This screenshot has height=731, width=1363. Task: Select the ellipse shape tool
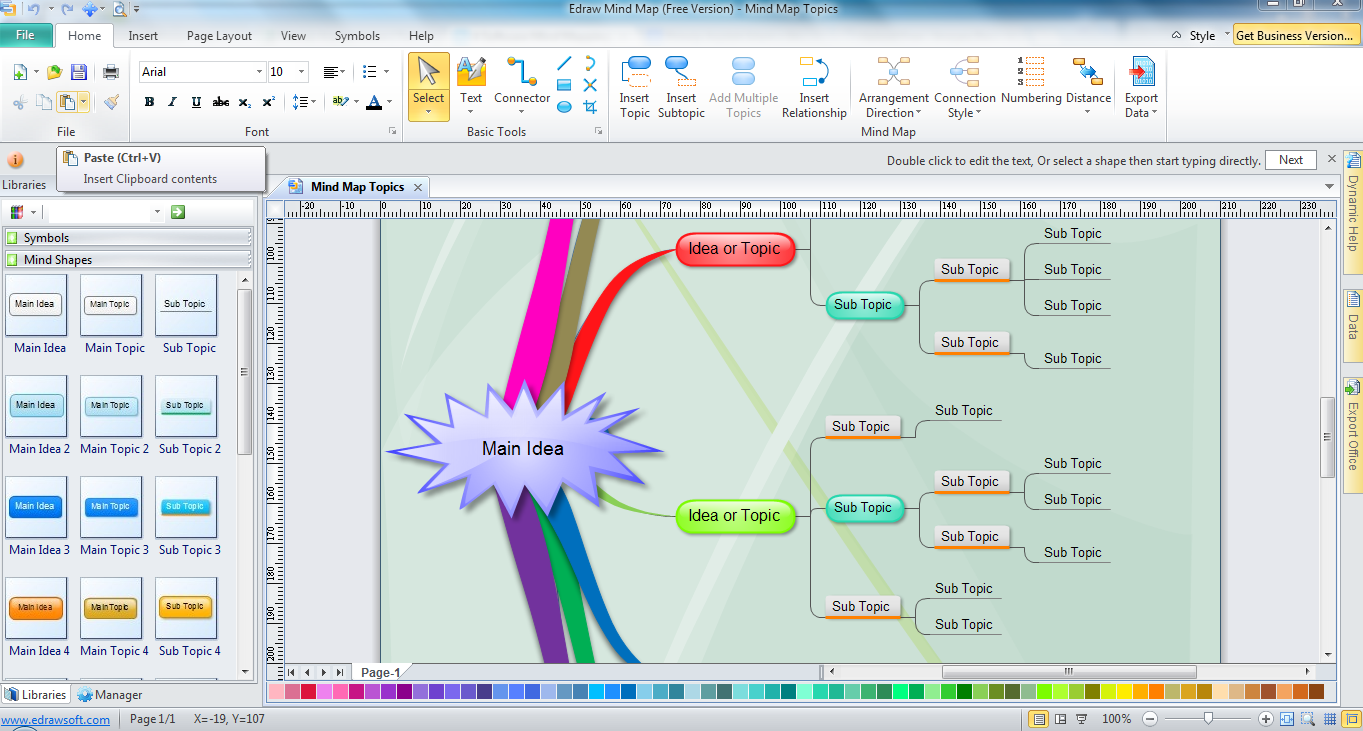pyautogui.click(x=564, y=107)
